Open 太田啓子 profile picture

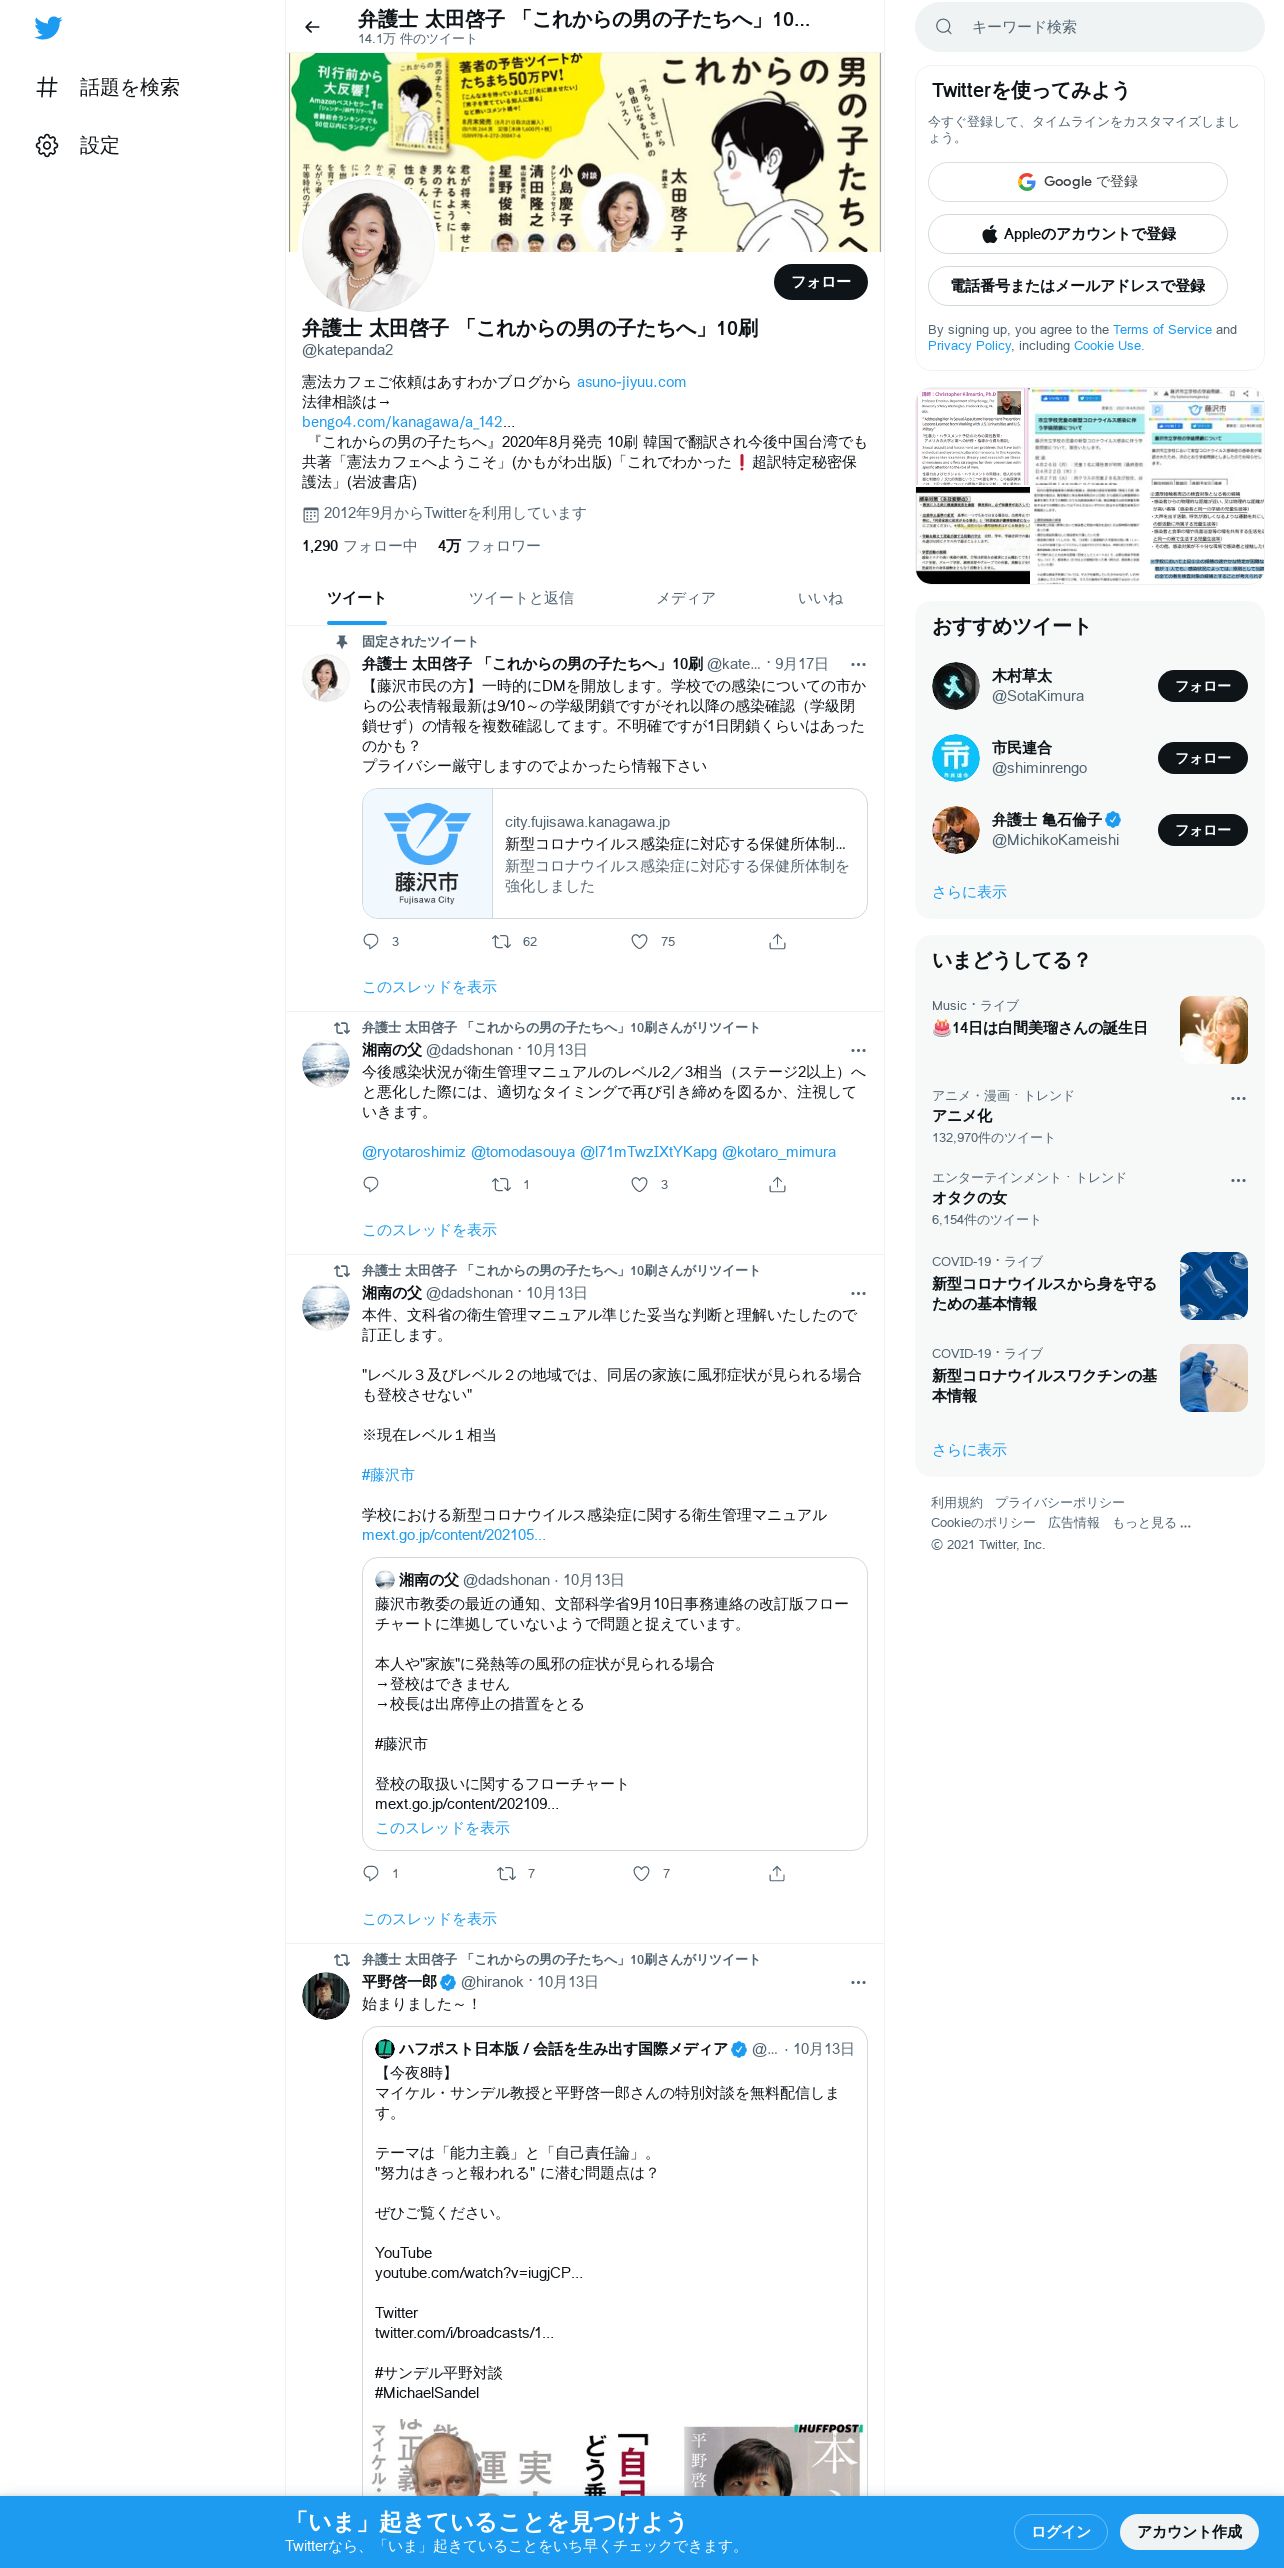coord(369,245)
